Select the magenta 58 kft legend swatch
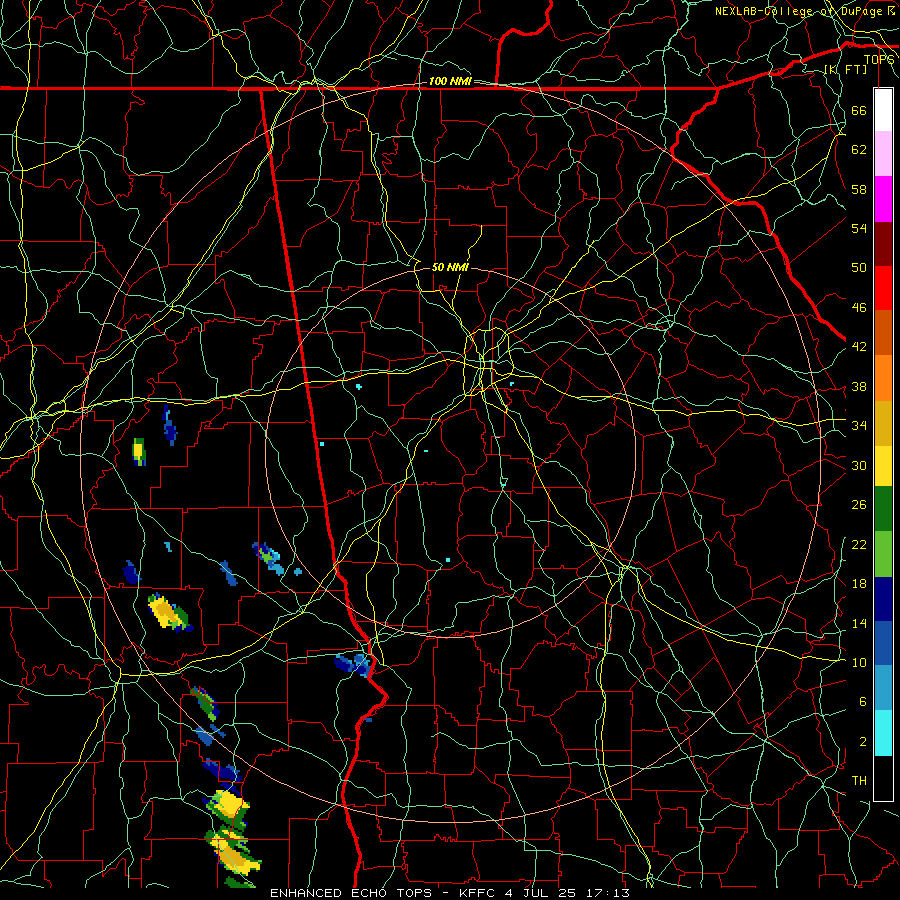 click(x=883, y=199)
